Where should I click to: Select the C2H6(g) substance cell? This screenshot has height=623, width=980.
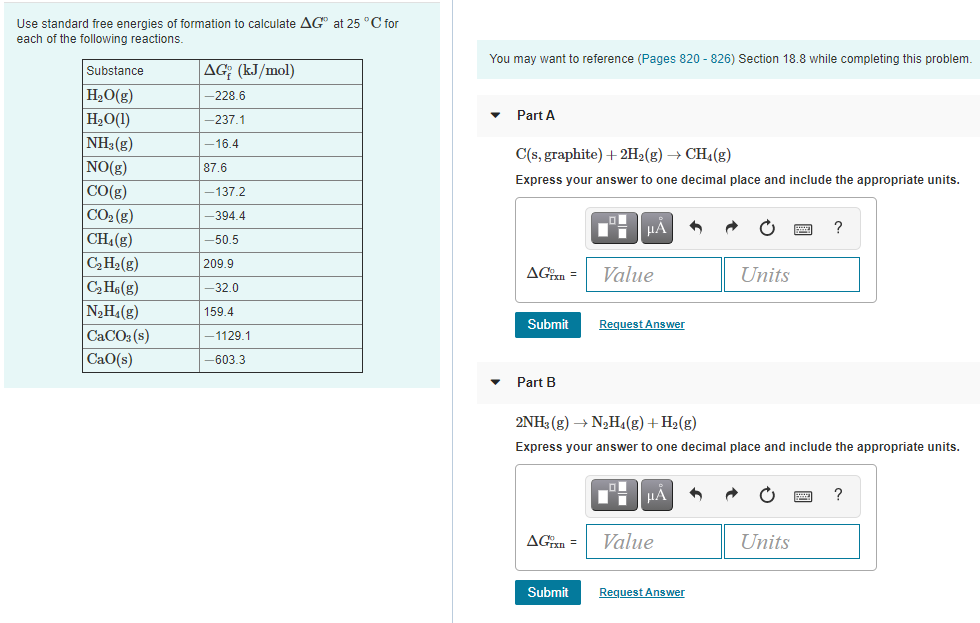tap(141, 288)
